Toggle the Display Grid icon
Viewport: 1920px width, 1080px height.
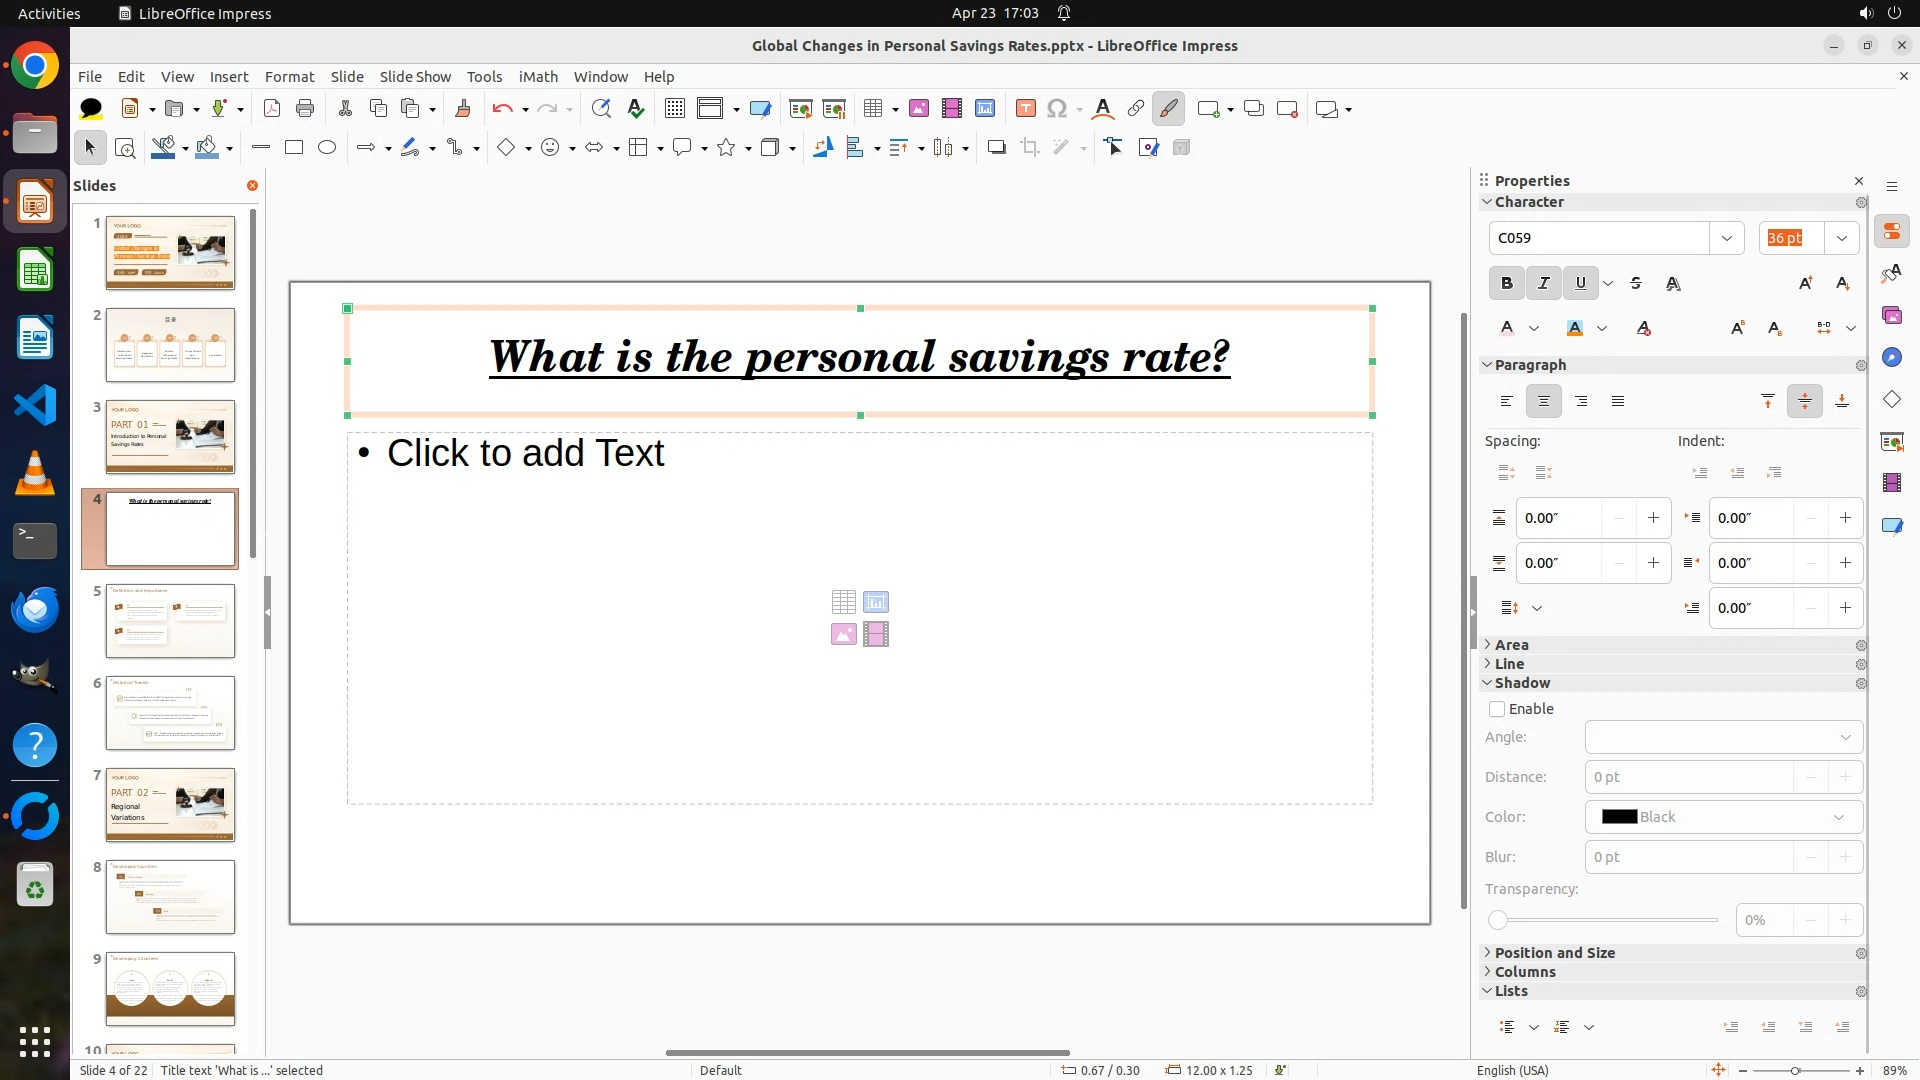[x=675, y=109]
